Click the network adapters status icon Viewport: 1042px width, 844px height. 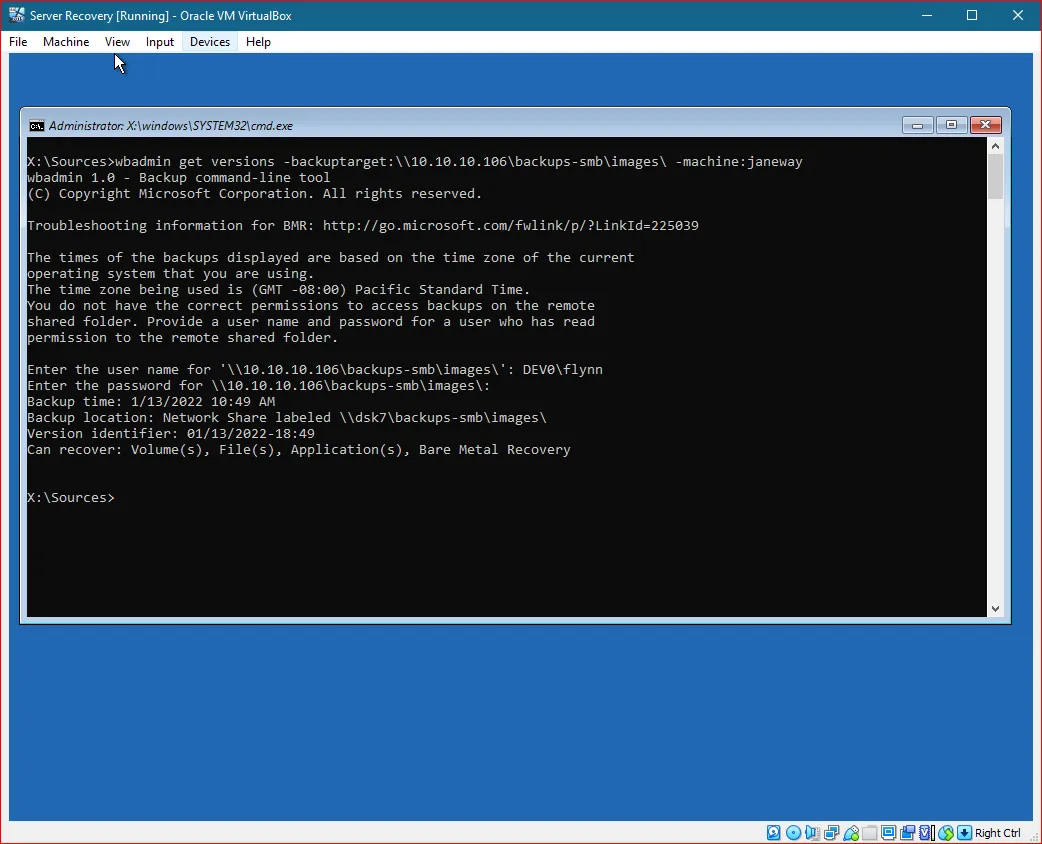click(x=830, y=832)
